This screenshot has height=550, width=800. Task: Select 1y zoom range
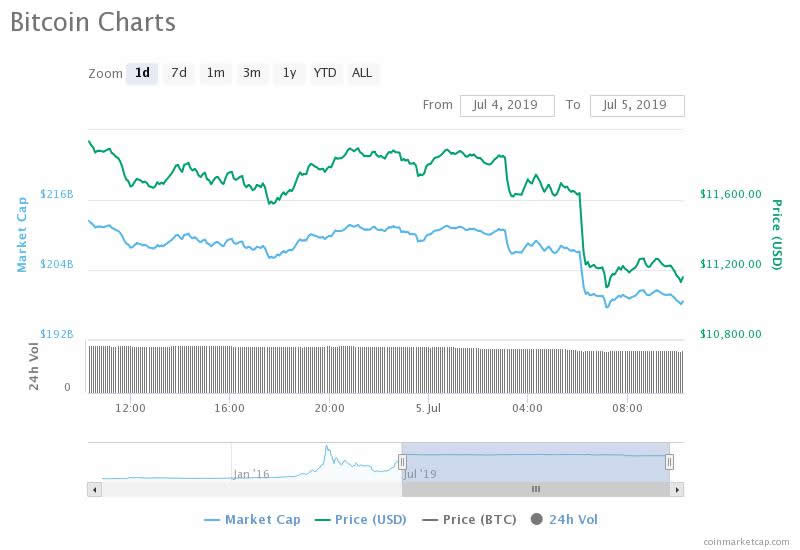click(289, 73)
